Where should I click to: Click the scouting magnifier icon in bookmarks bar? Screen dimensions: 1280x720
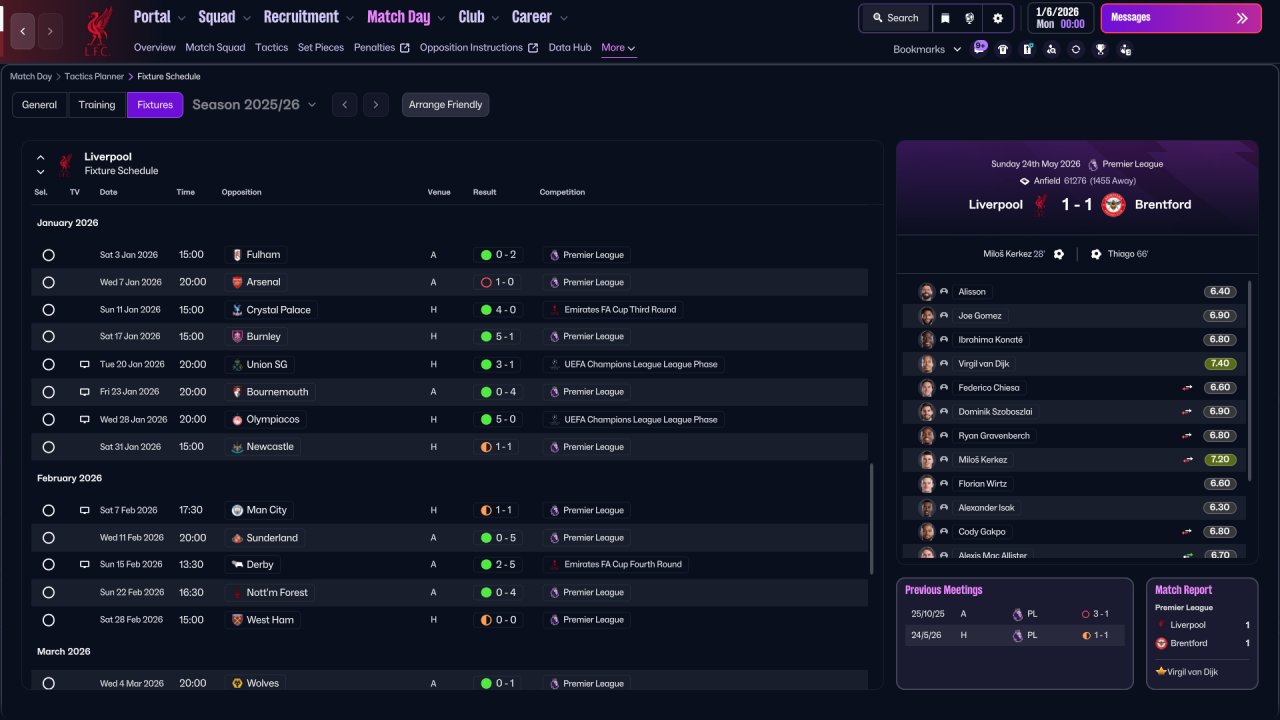pos(1051,49)
